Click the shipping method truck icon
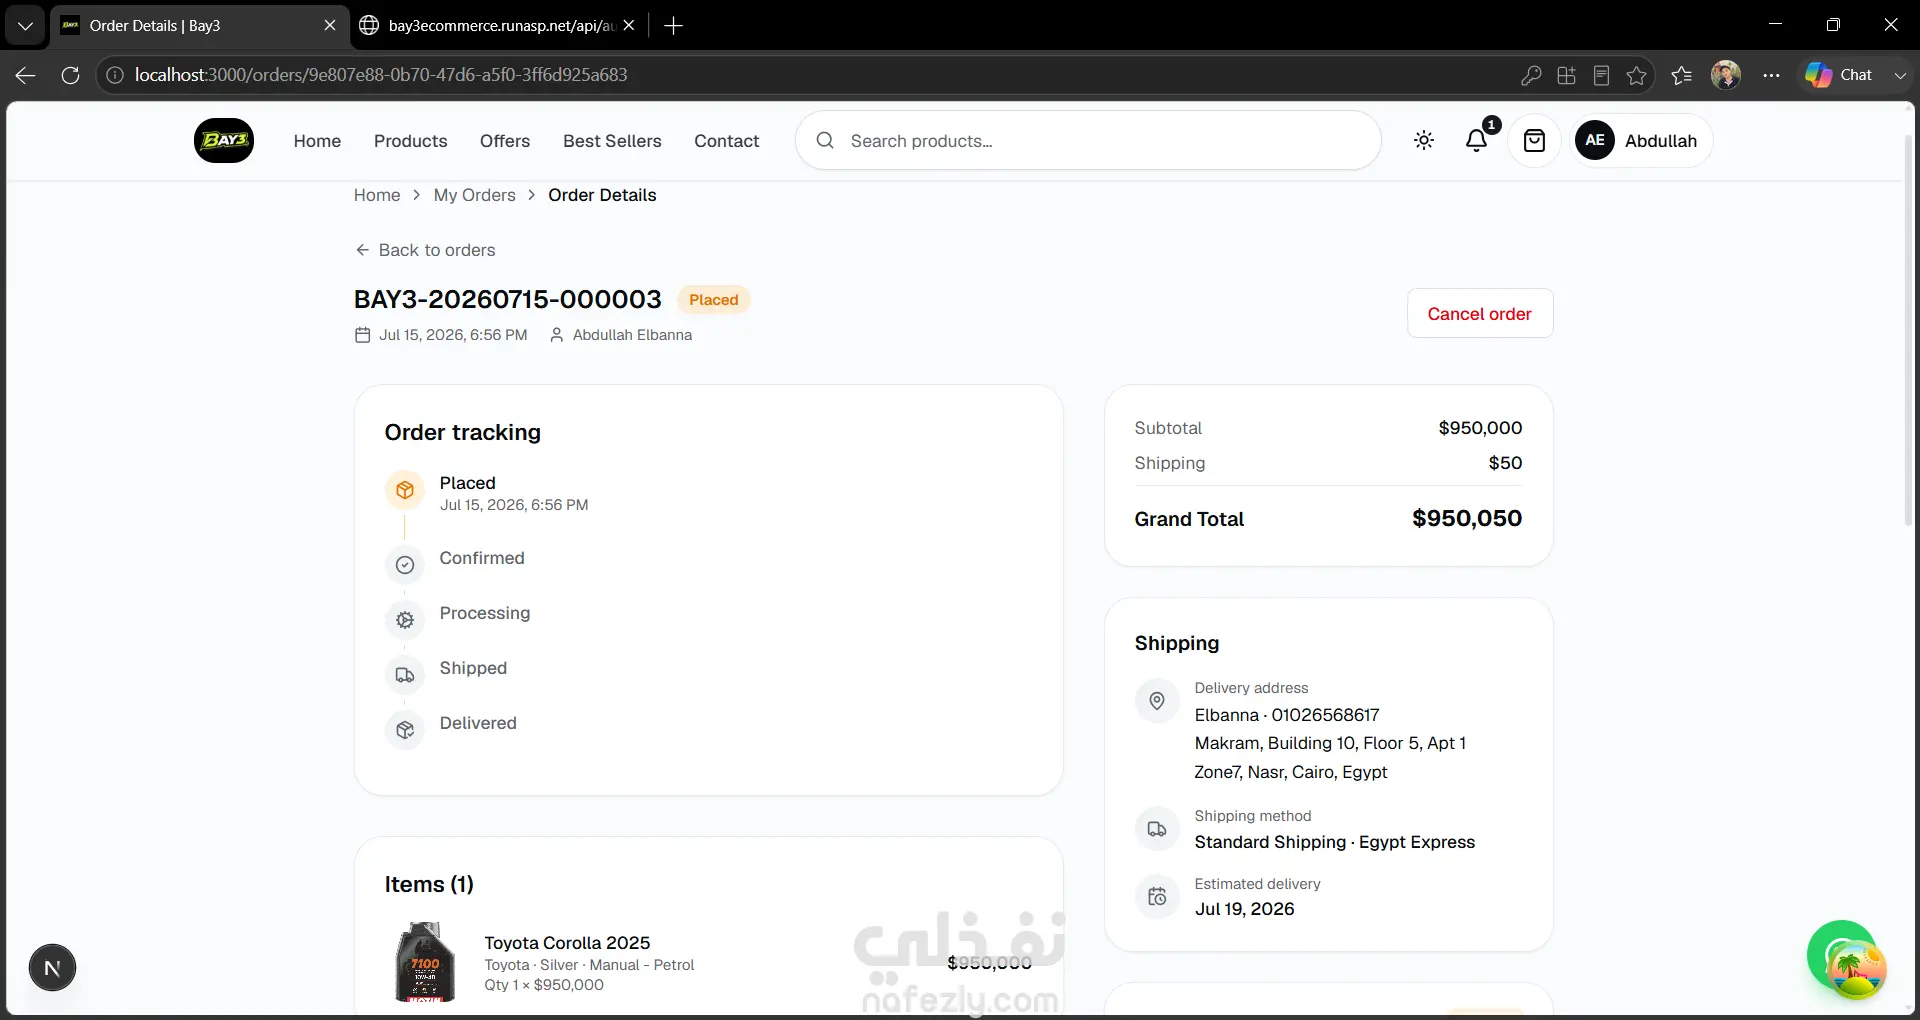 [x=1157, y=829]
